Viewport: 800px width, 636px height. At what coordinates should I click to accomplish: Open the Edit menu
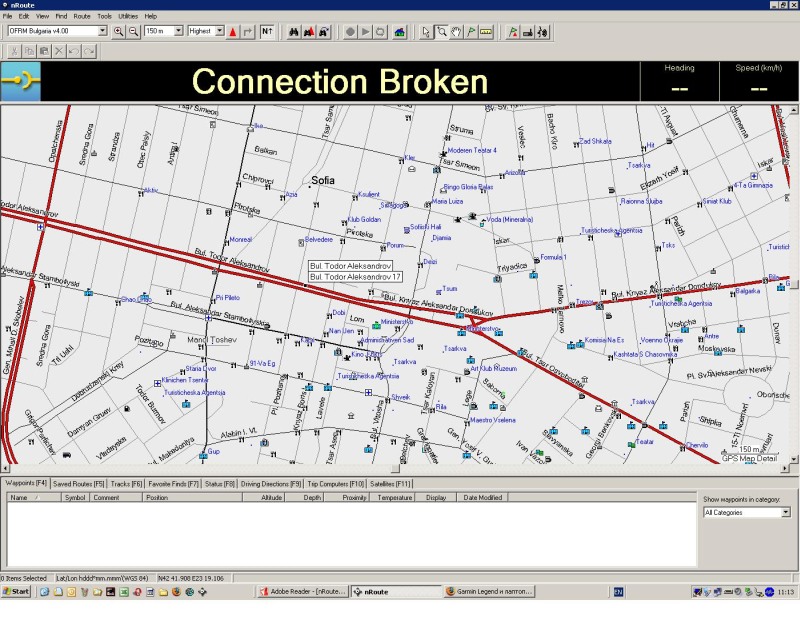point(24,16)
